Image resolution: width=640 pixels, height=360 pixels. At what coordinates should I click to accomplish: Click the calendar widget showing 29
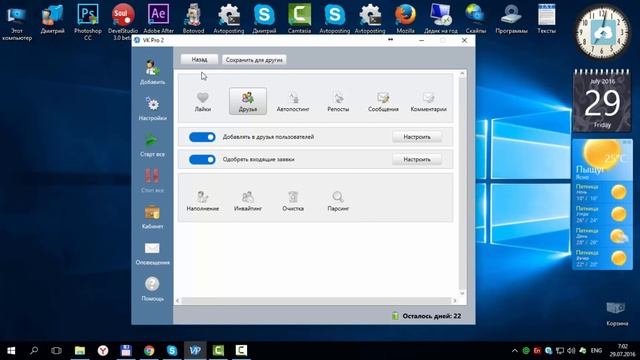click(x=602, y=101)
